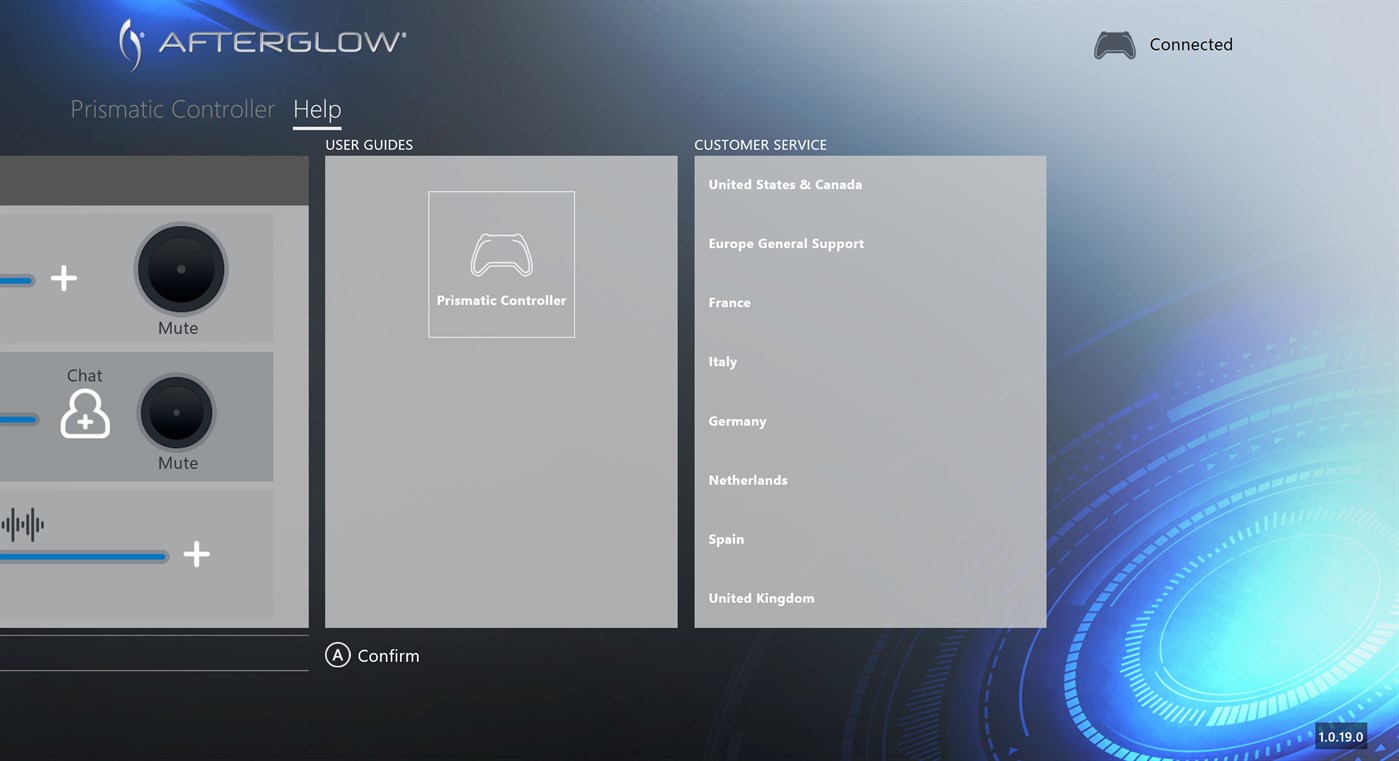Screen dimensions: 1399x761
Task: Select France under Customer Service
Action: (x=729, y=302)
